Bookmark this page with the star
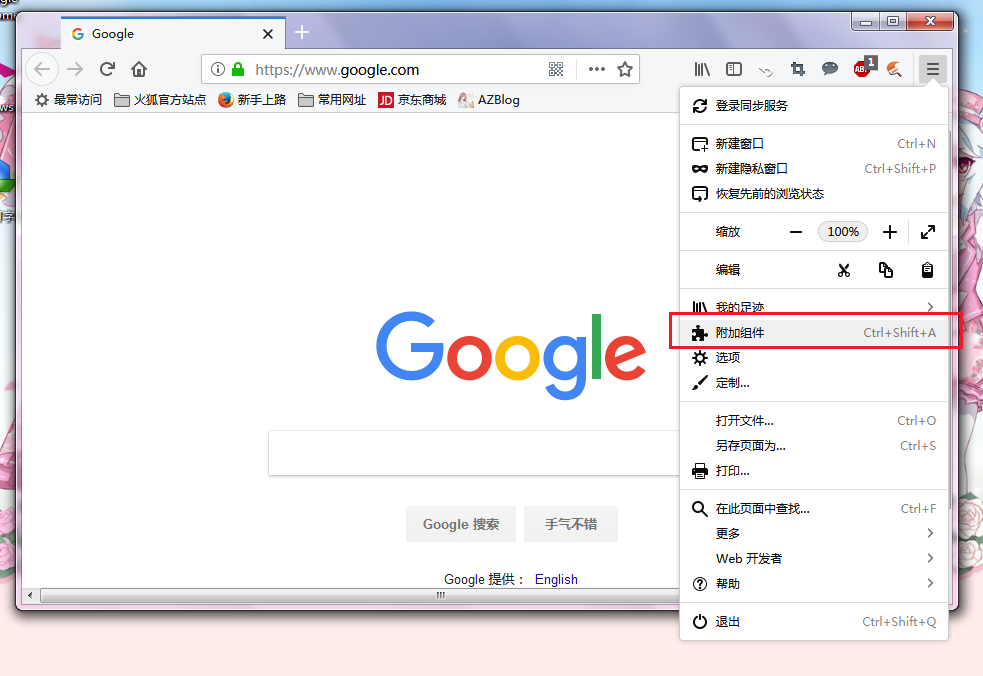Screen dimensions: 983x676 click(625, 69)
